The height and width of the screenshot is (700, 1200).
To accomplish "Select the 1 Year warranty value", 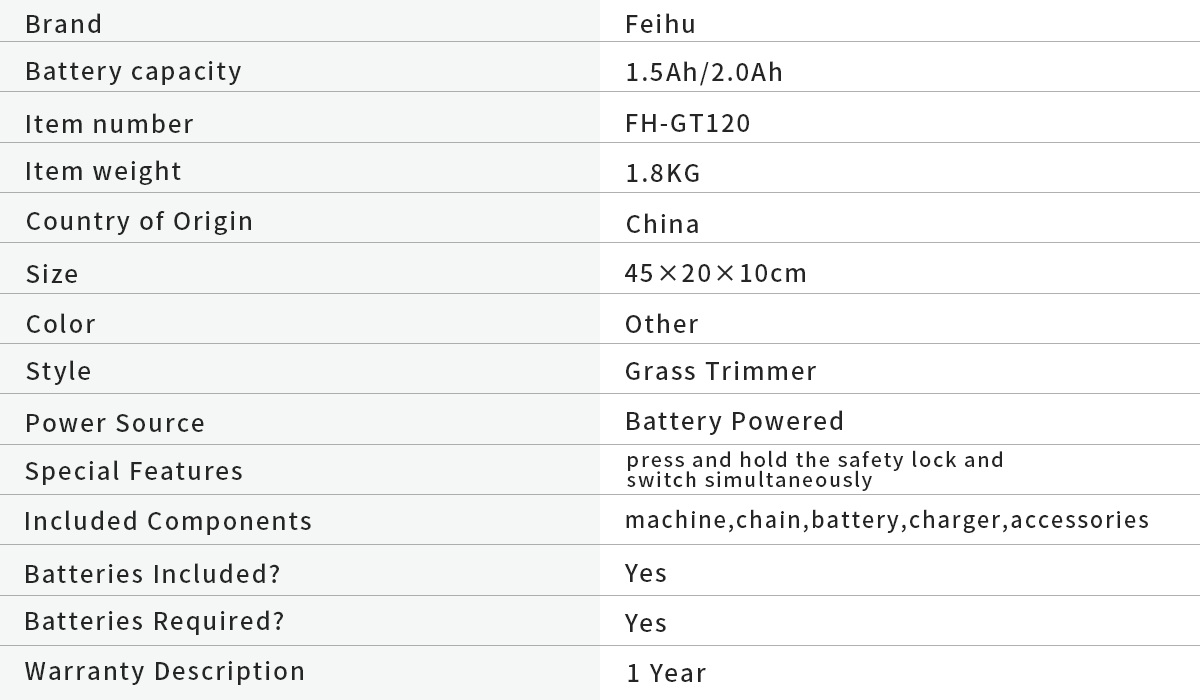I will click(x=666, y=673).
